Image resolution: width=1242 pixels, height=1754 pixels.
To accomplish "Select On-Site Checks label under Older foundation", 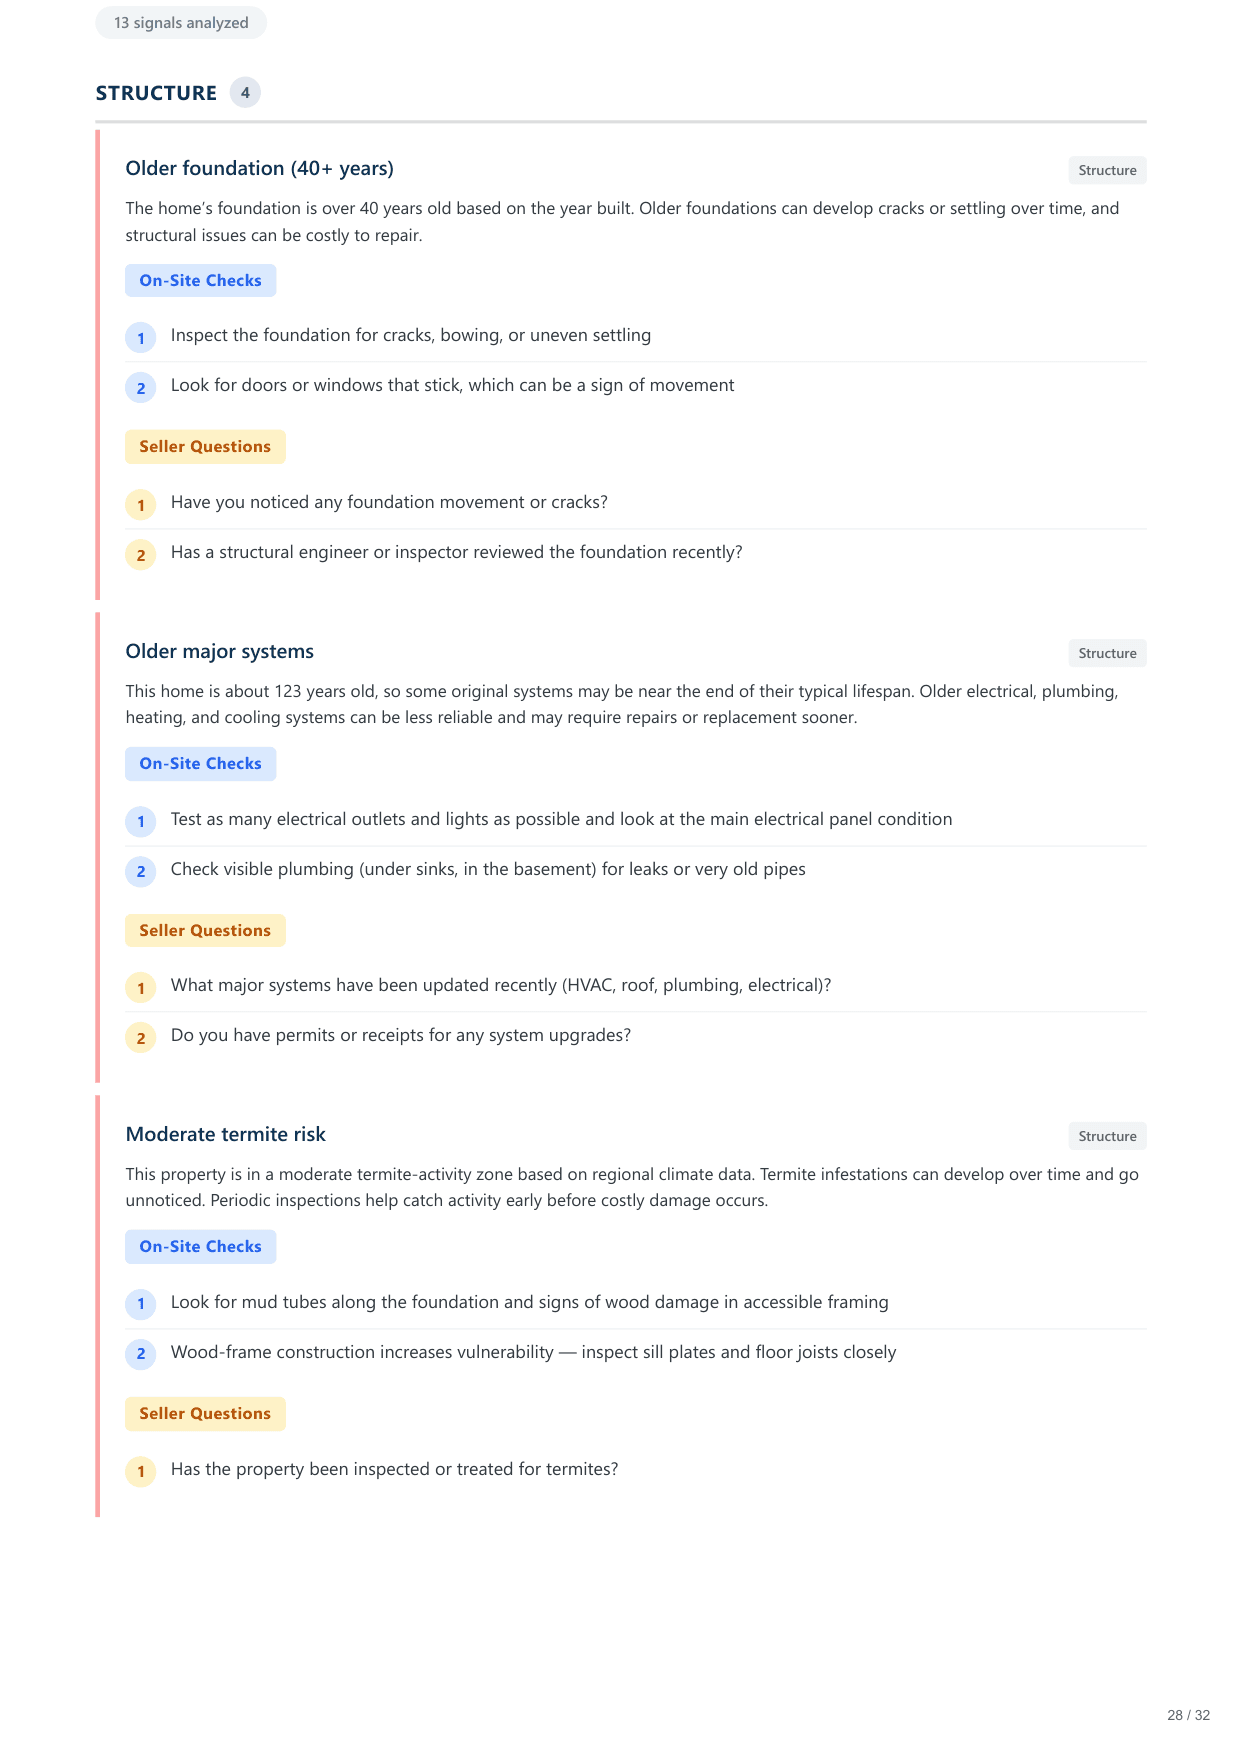I will coord(200,281).
